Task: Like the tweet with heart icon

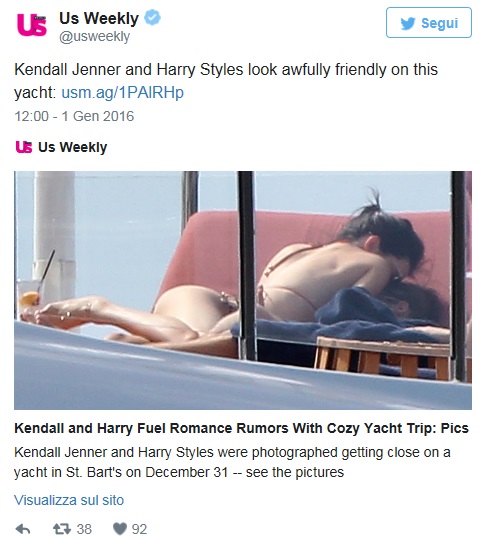Action: click(x=120, y=529)
